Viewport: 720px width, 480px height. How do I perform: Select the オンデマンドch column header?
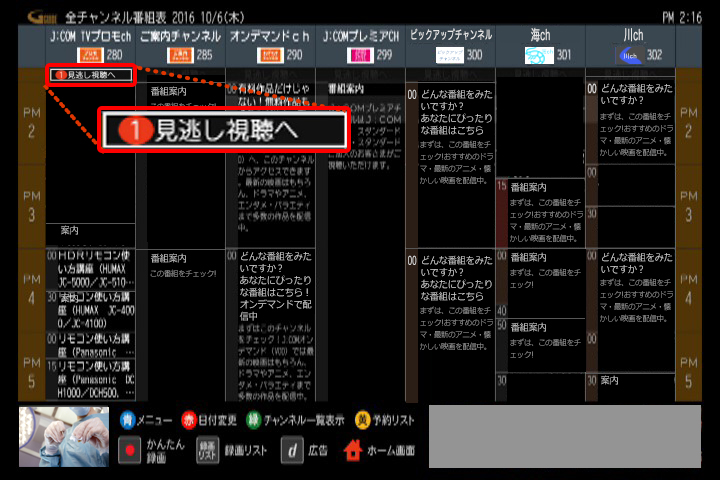(x=270, y=46)
